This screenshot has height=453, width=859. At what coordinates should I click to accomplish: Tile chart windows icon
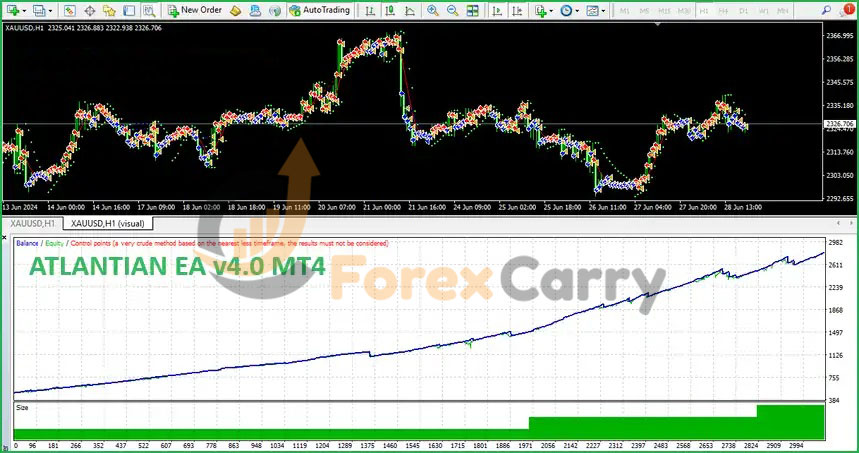point(472,10)
